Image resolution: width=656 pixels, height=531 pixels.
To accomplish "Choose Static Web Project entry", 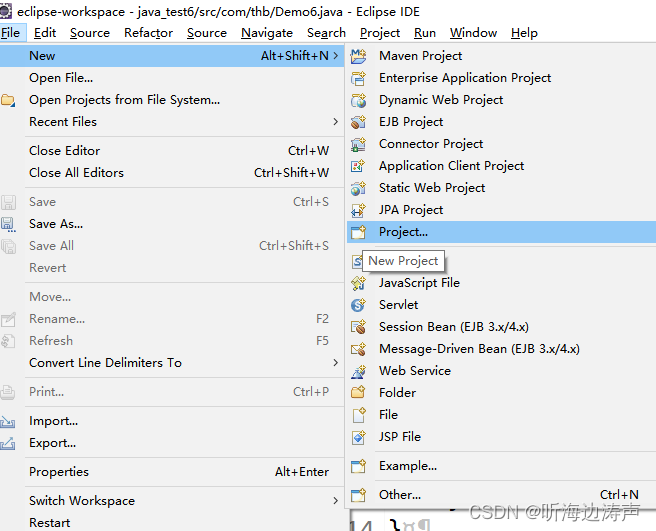I will (x=501, y=188).
